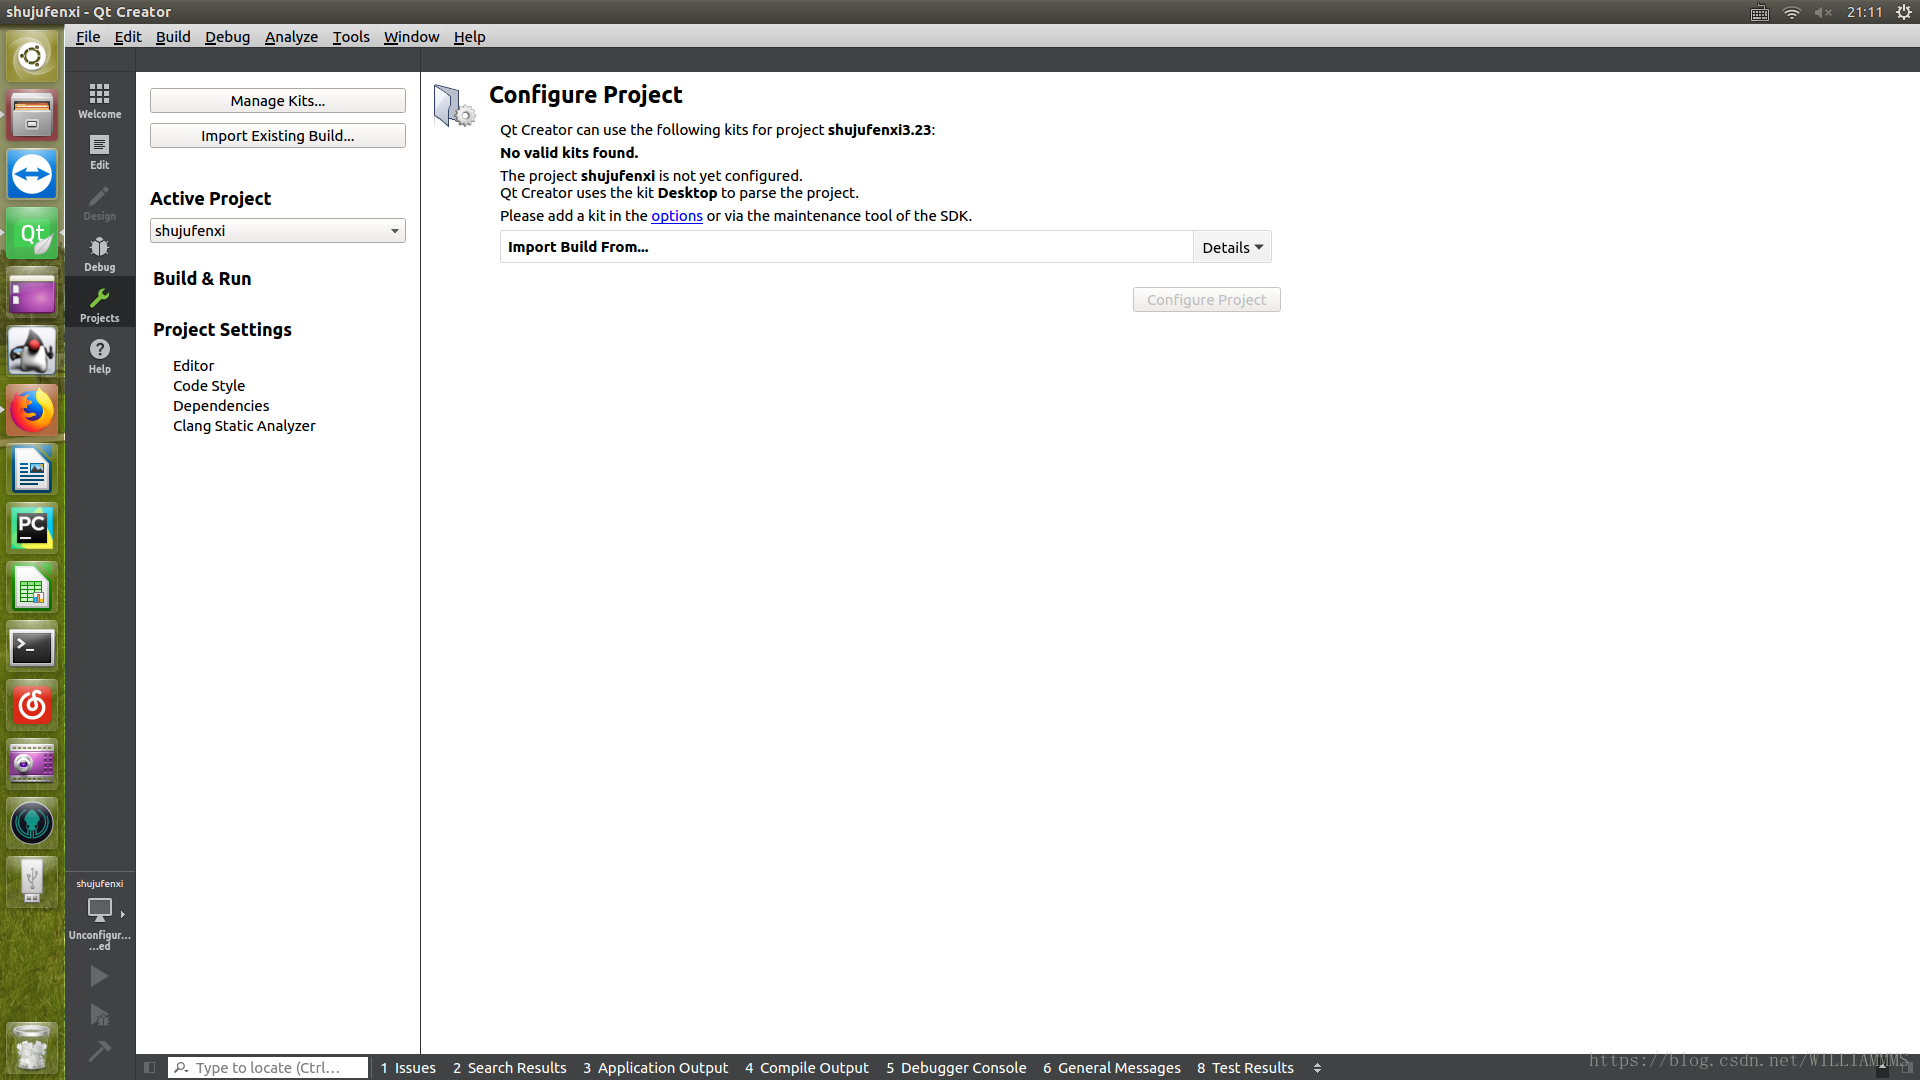
Task: Expand the Active Project shujufenxi dropdown
Action: [x=278, y=231]
